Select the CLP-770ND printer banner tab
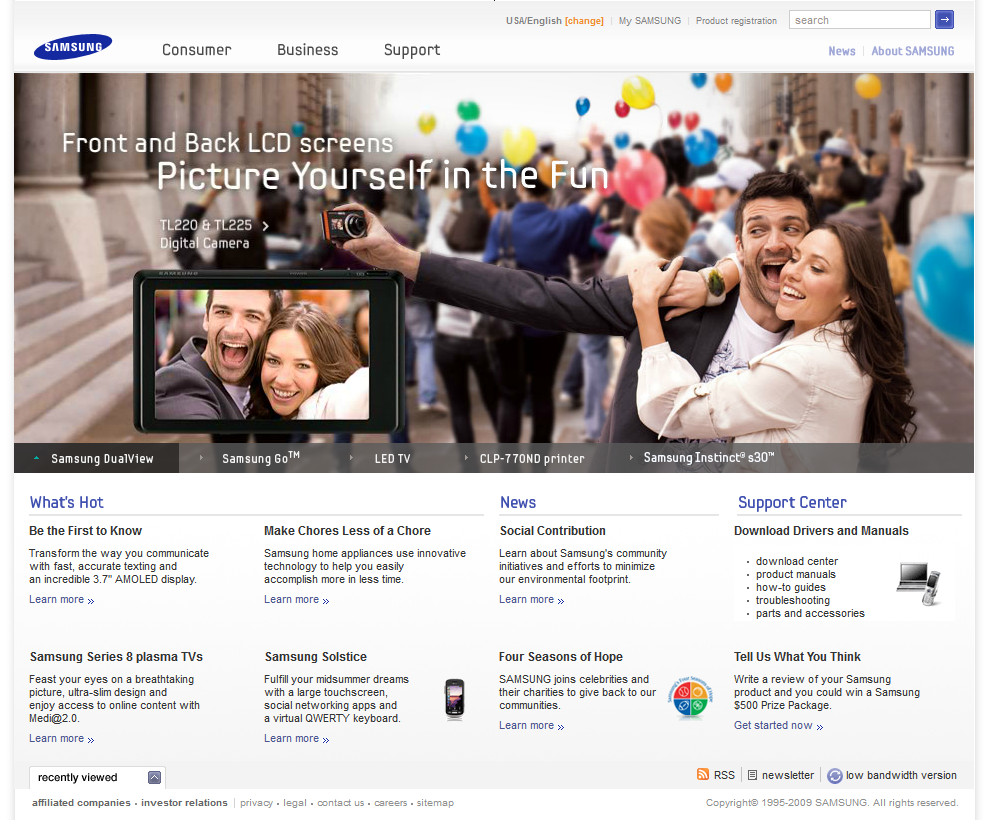990x820 pixels. (532, 459)
